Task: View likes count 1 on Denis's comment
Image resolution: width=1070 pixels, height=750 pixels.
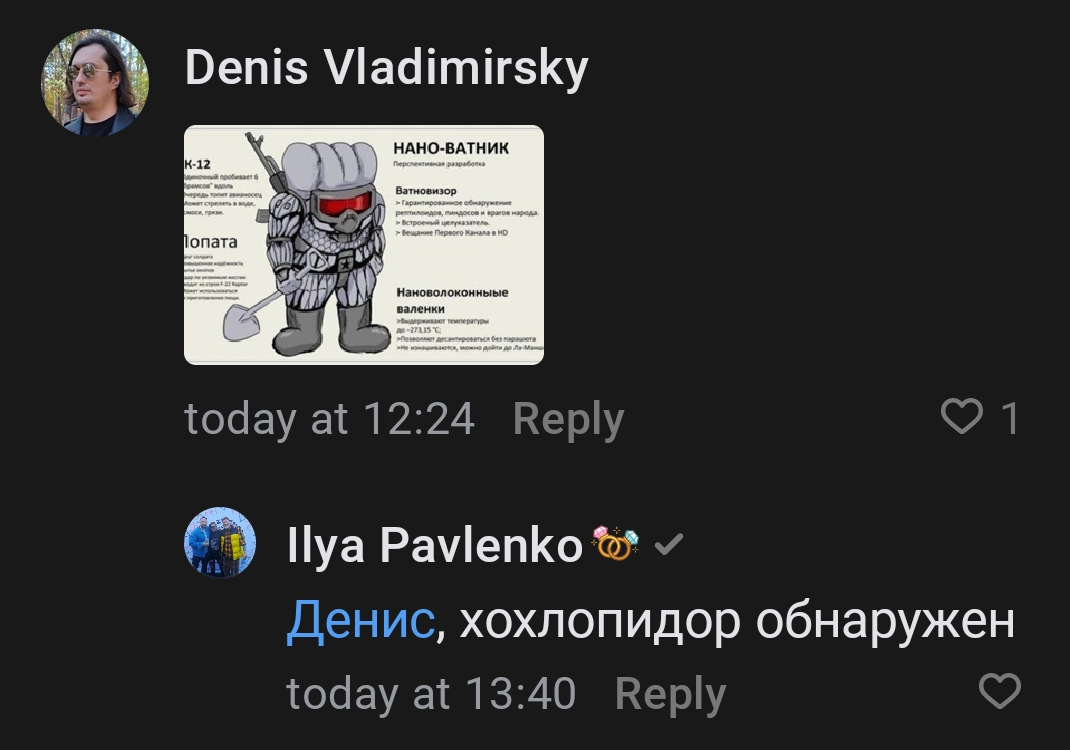Action: tap(1010, 418)
